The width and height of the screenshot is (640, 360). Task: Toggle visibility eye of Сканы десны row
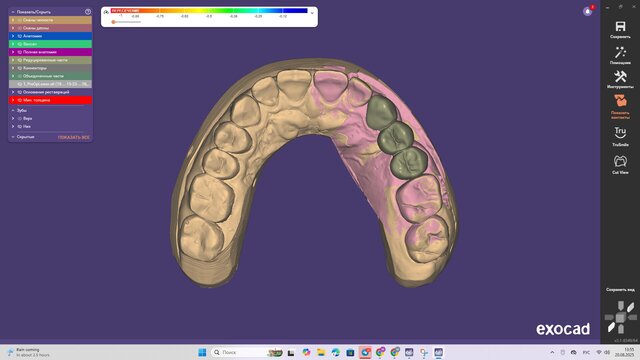tap(20, 28)
